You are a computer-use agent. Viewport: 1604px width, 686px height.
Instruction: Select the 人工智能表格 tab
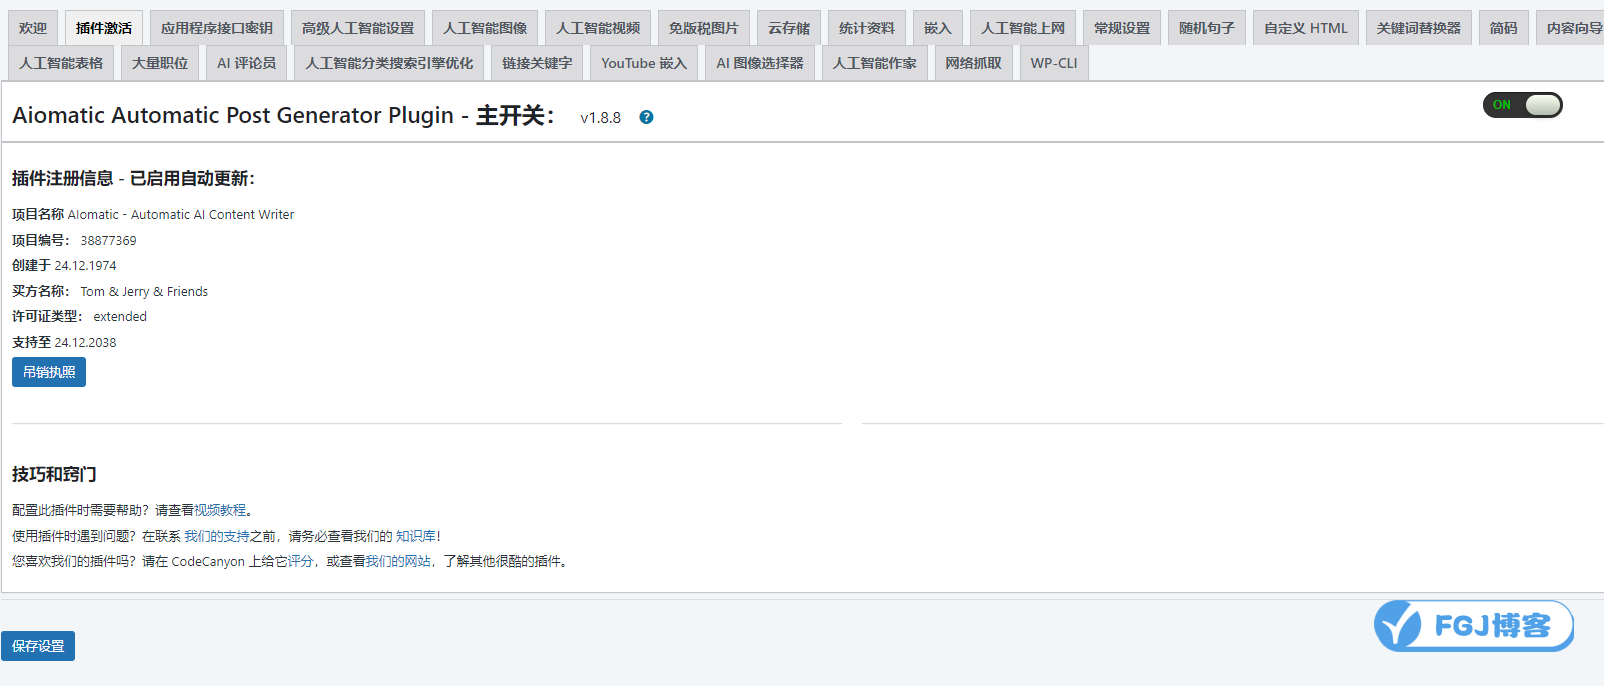pyautogui.click(x=61, y=63)
